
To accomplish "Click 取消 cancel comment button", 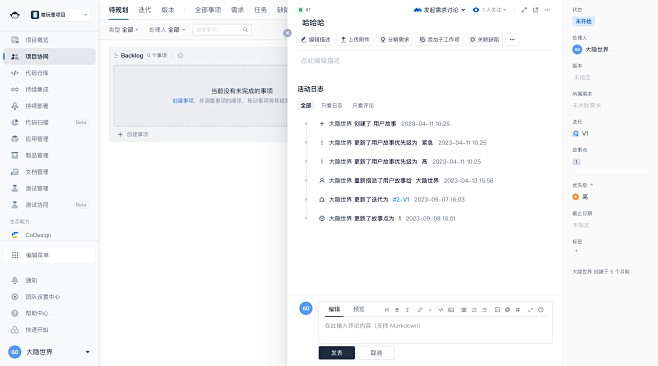I will 376,353.
